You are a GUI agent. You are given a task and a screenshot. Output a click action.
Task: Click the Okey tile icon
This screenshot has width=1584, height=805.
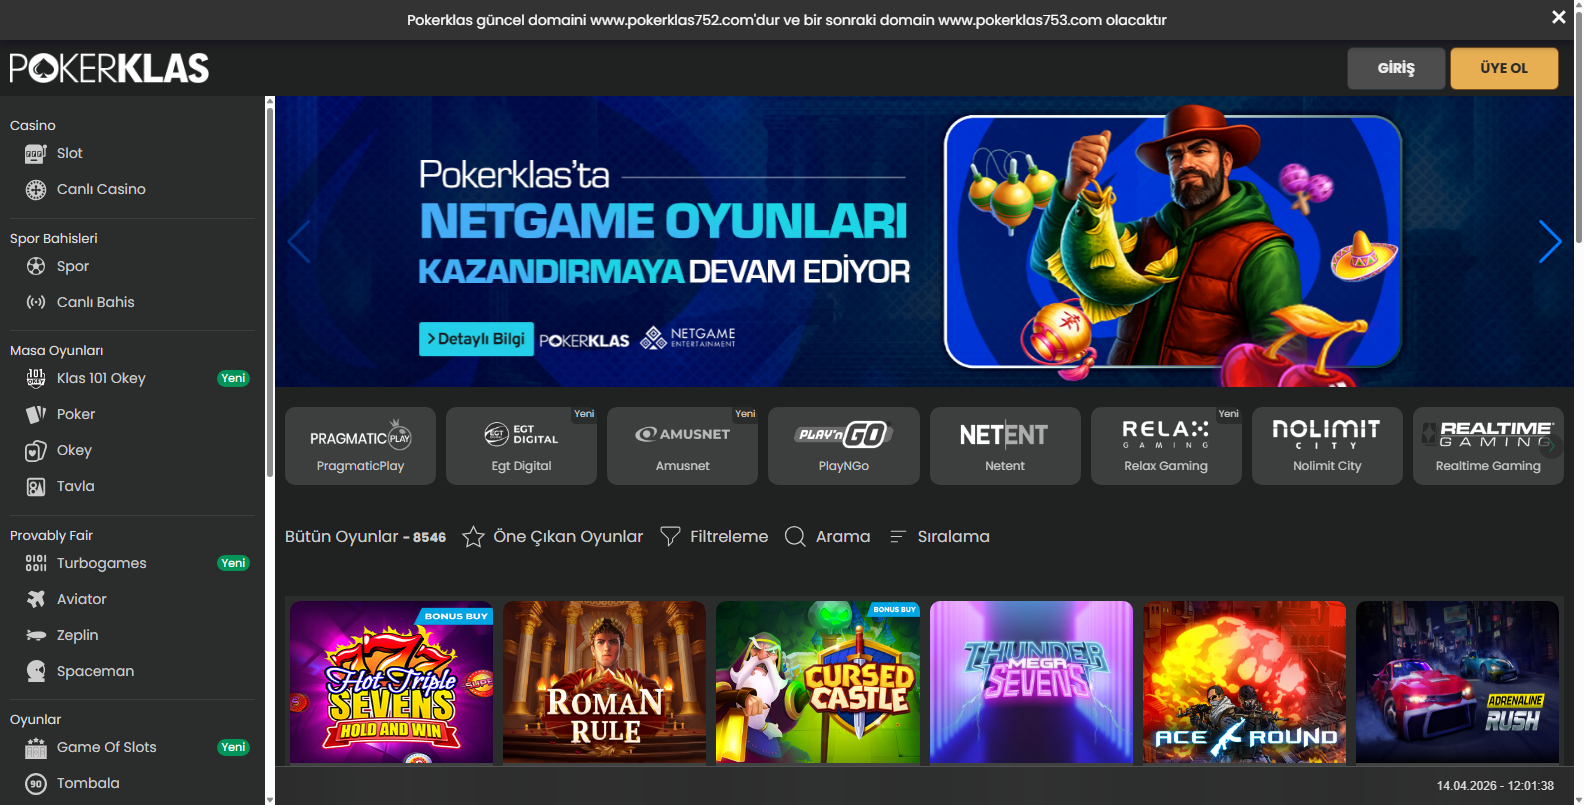click(36, 451)
